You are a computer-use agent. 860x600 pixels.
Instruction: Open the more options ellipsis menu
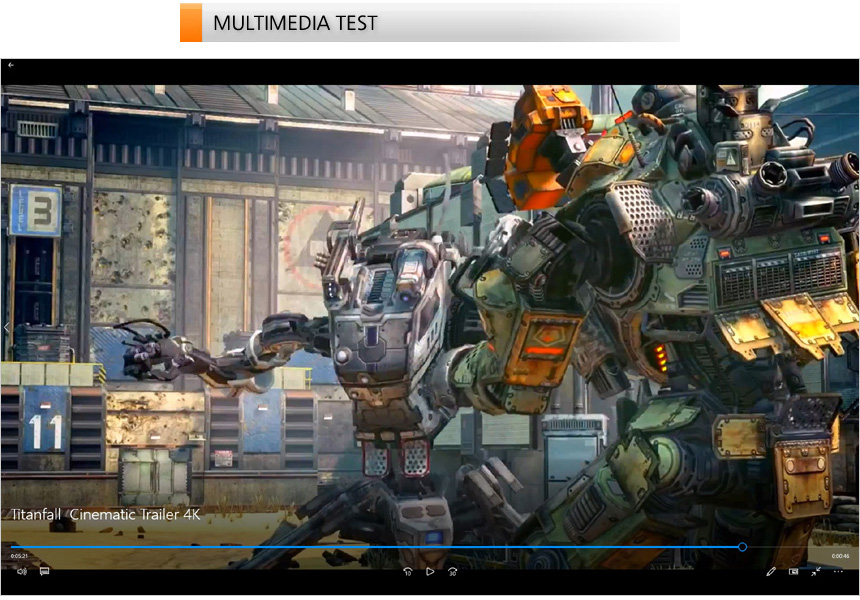tap(838, 571)
